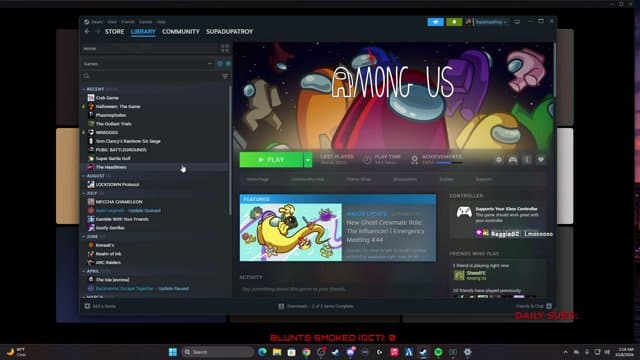640x360 pixels.
Task: Open the Games collection dropdown
Action: pos(209,64)
